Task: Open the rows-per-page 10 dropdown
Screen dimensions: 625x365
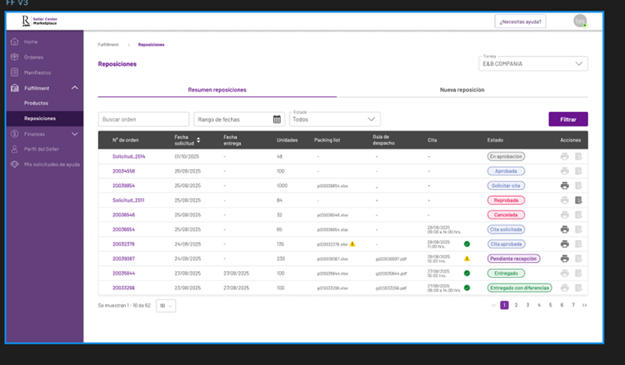Action: (166, 306)
